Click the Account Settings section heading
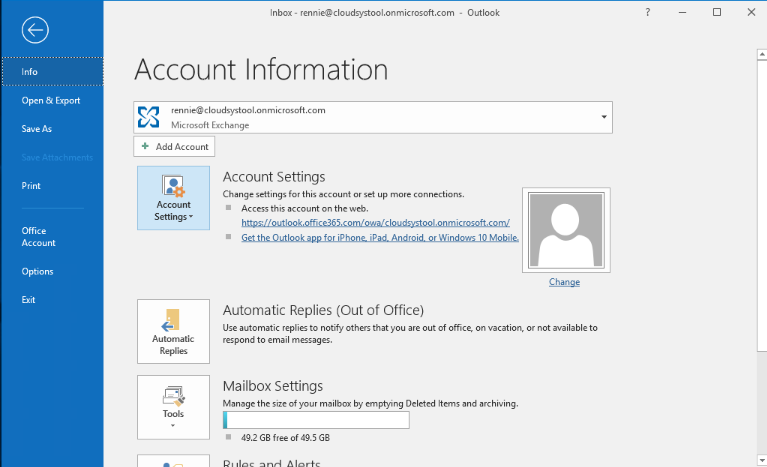Viewport: 767px width, 467px height. click(x=274, y=177)
